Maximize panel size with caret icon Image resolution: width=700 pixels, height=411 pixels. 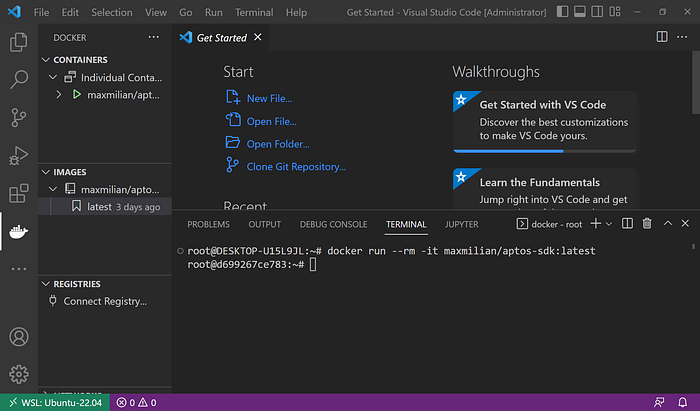click(x=667, y=223)
